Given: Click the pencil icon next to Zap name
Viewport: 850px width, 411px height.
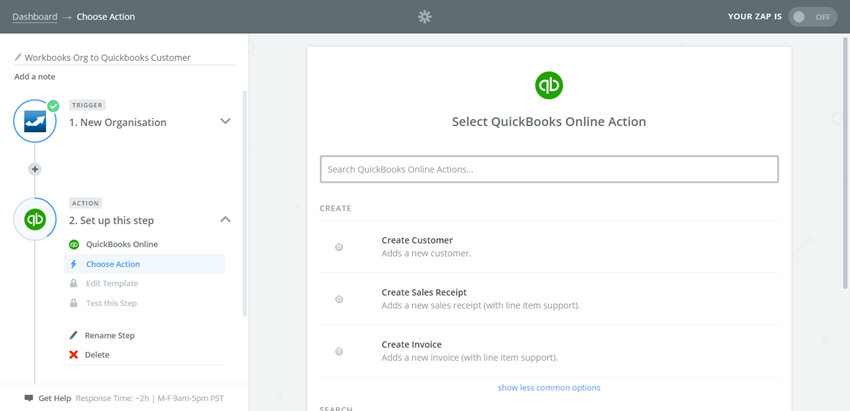Looking at the screenshot, I should pyautogui.click(x=18, y=57).
